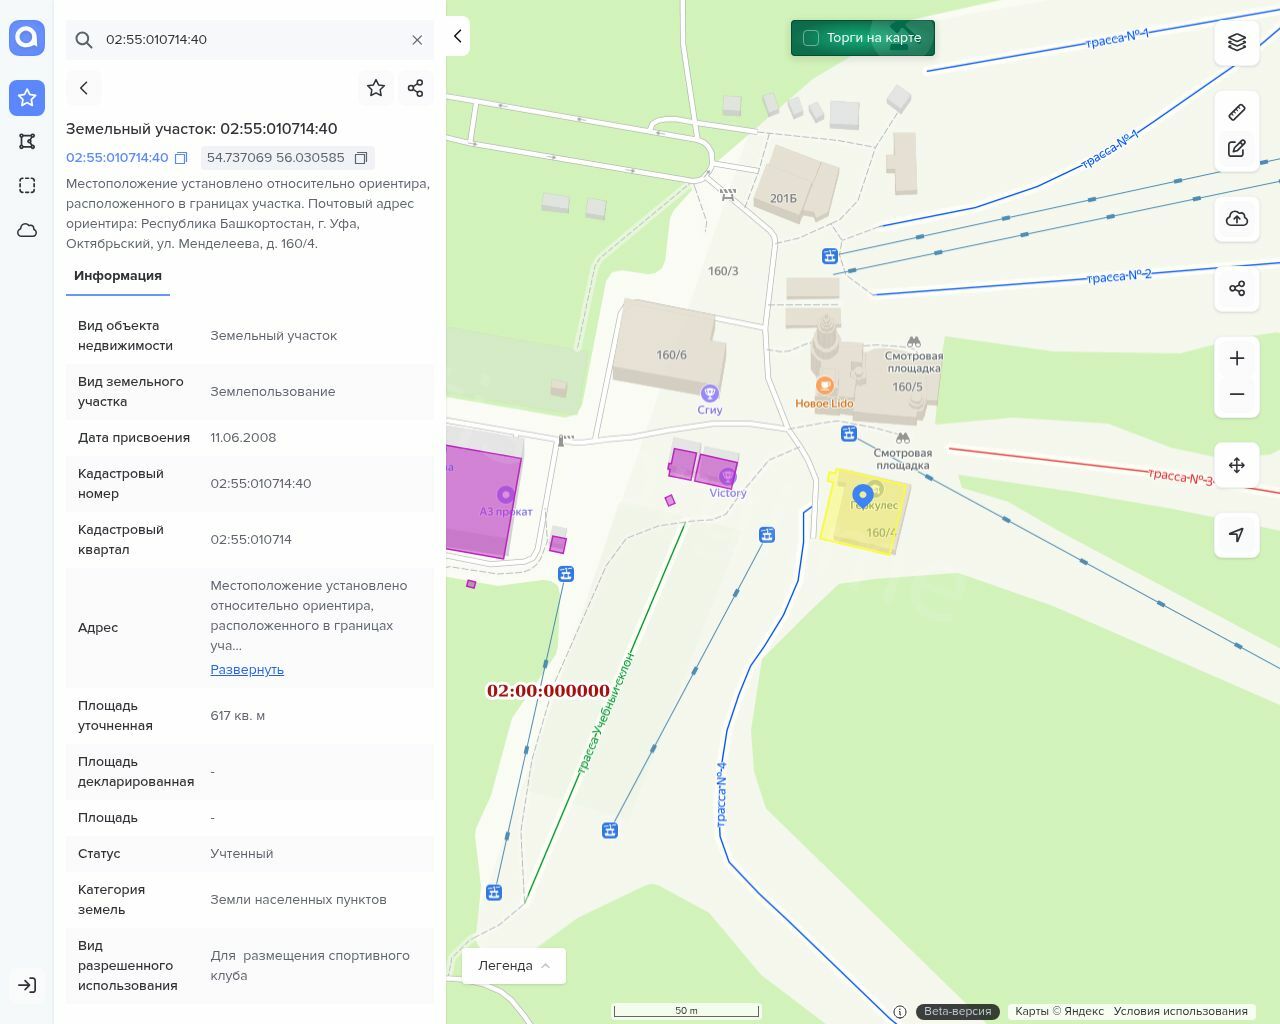Expand the address with Развернуть
This screenshot has width=1280, height=1024.
pyautogui.click(x=247, y=670)
